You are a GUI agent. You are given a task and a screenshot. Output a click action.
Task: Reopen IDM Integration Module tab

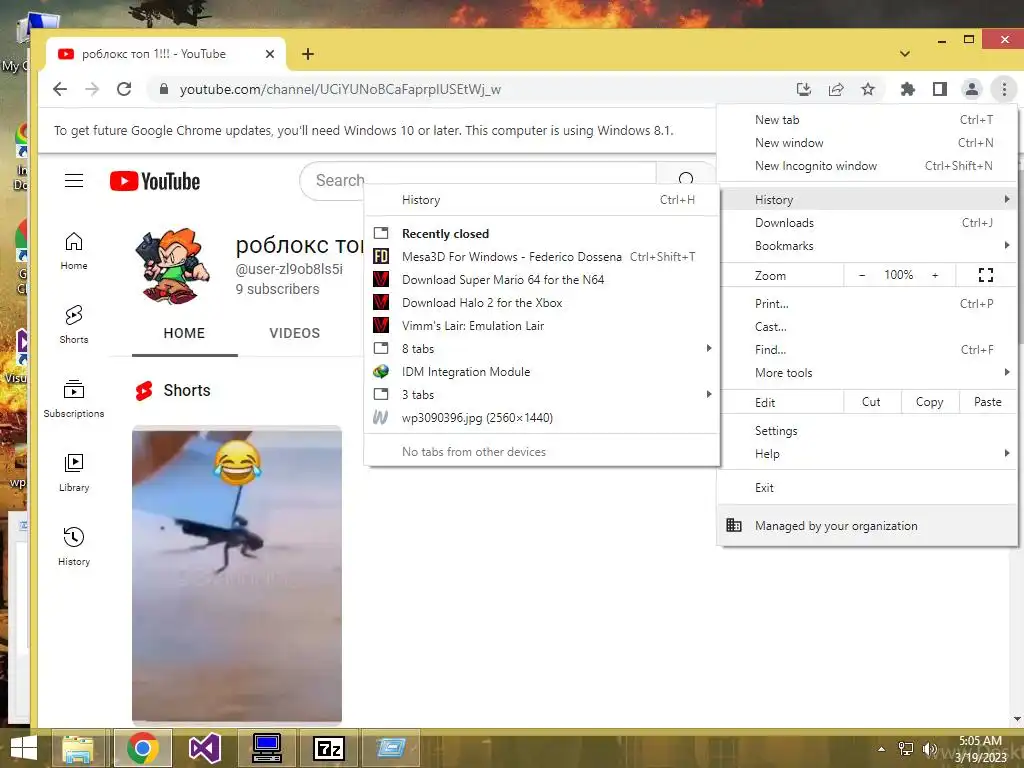tap(542, 372)
